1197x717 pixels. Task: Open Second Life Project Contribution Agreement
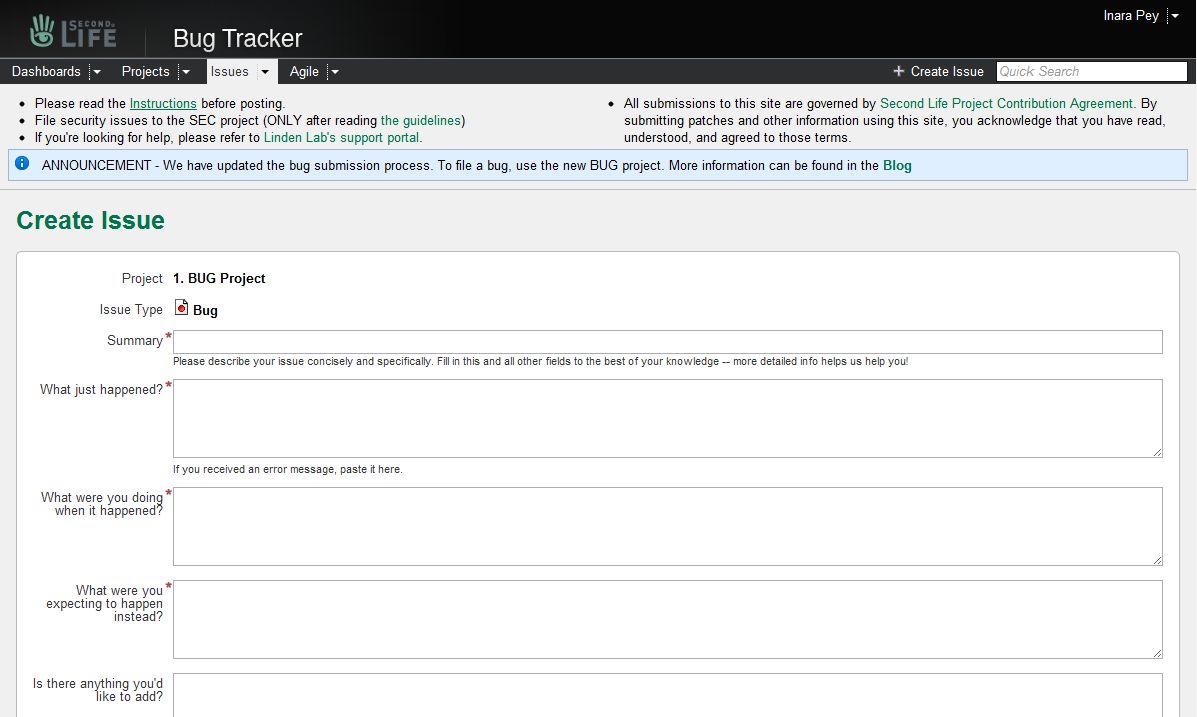[x=1006, y=103]
